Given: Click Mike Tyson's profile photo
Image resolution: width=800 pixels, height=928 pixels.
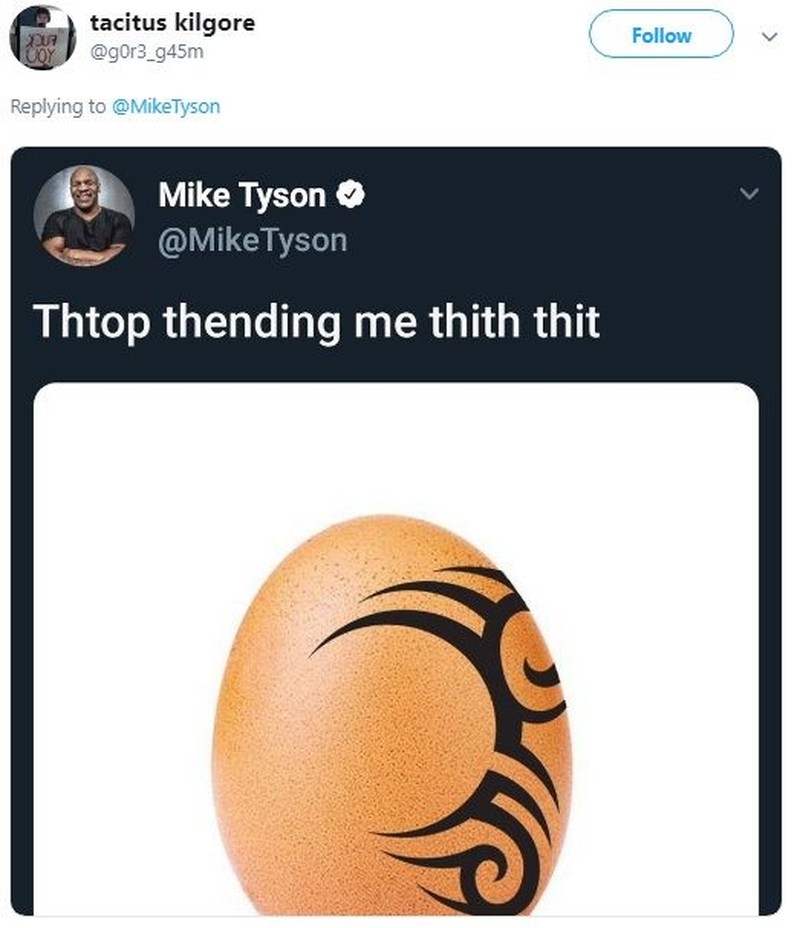Looking at the screenshot, I should point(84,216).
